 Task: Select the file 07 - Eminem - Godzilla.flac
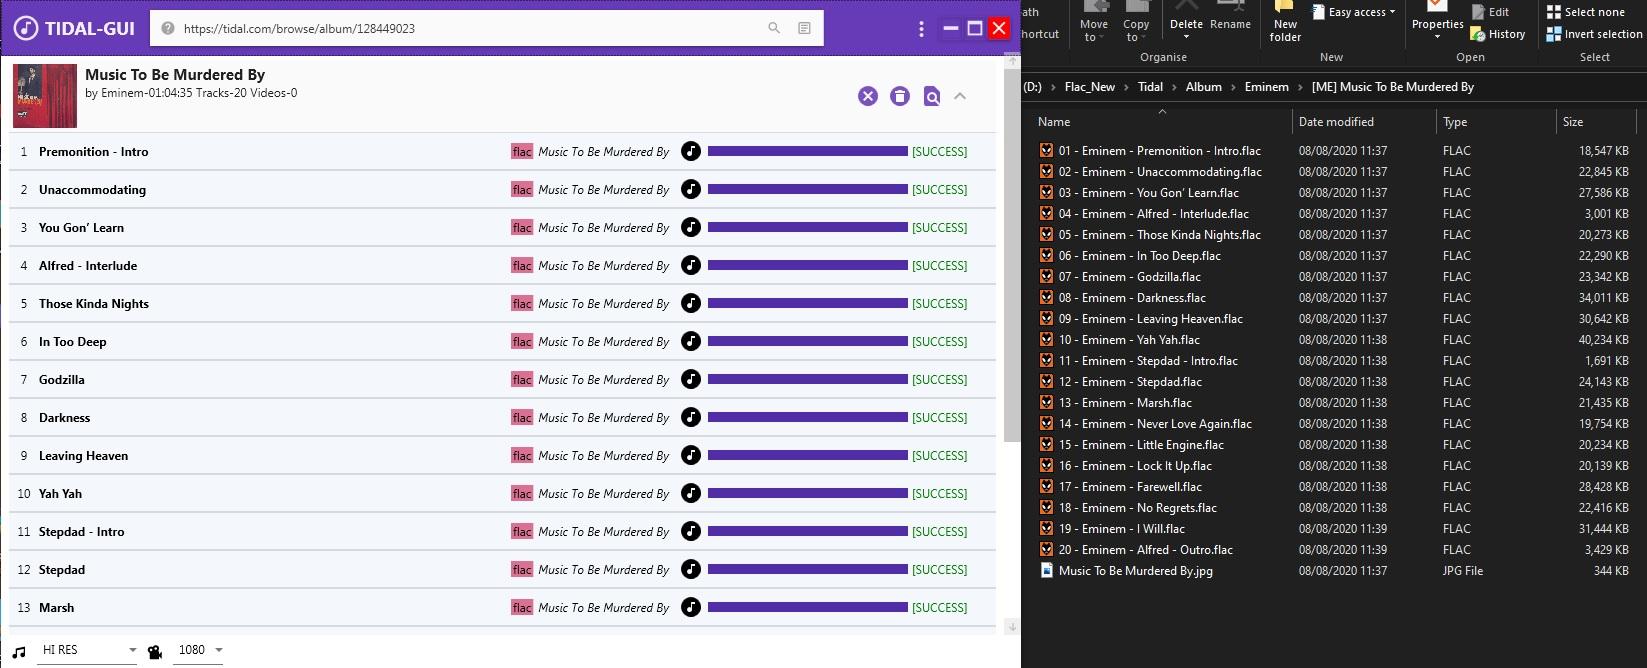1130,277
